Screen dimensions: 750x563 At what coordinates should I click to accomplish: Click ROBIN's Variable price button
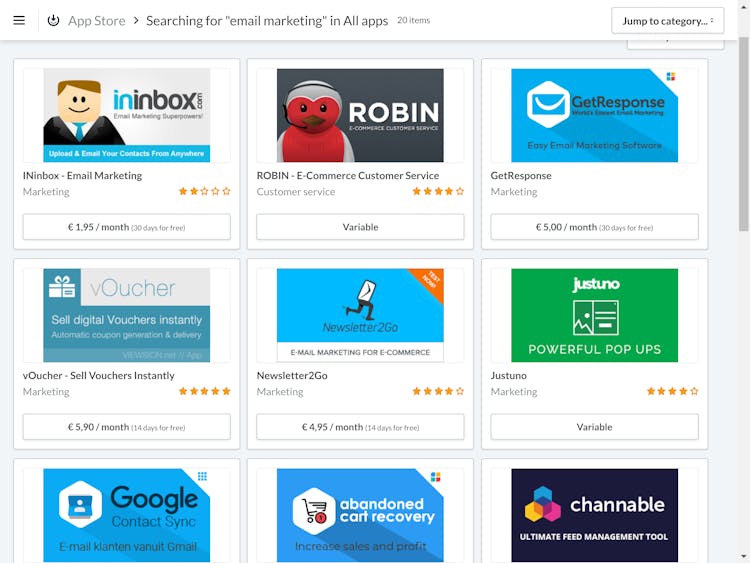pyautogui.click(x=360, y=227)
